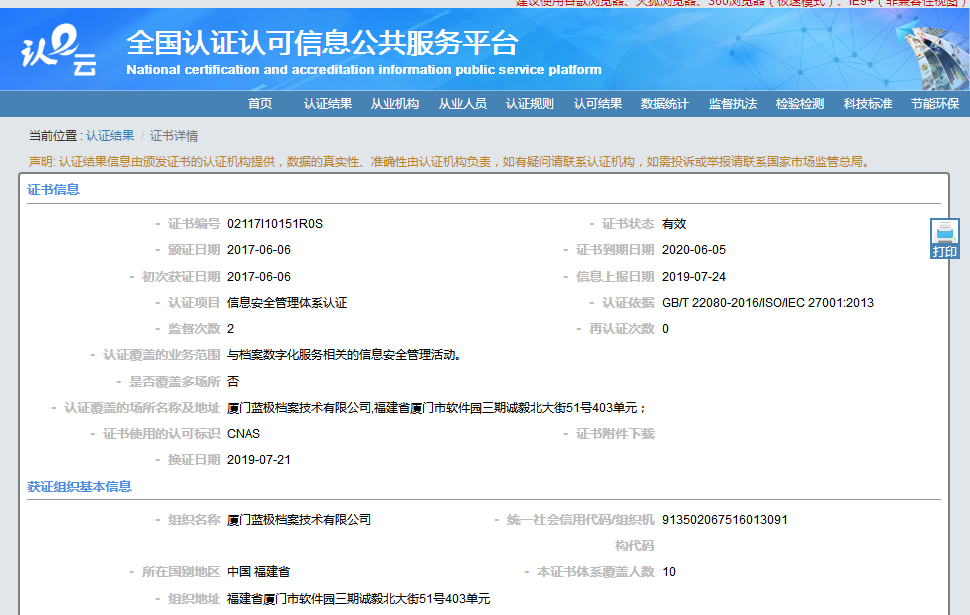Screen dimensions: 970x615
Task: Open the 监督执法 menu item
Action: pos(731,103)
